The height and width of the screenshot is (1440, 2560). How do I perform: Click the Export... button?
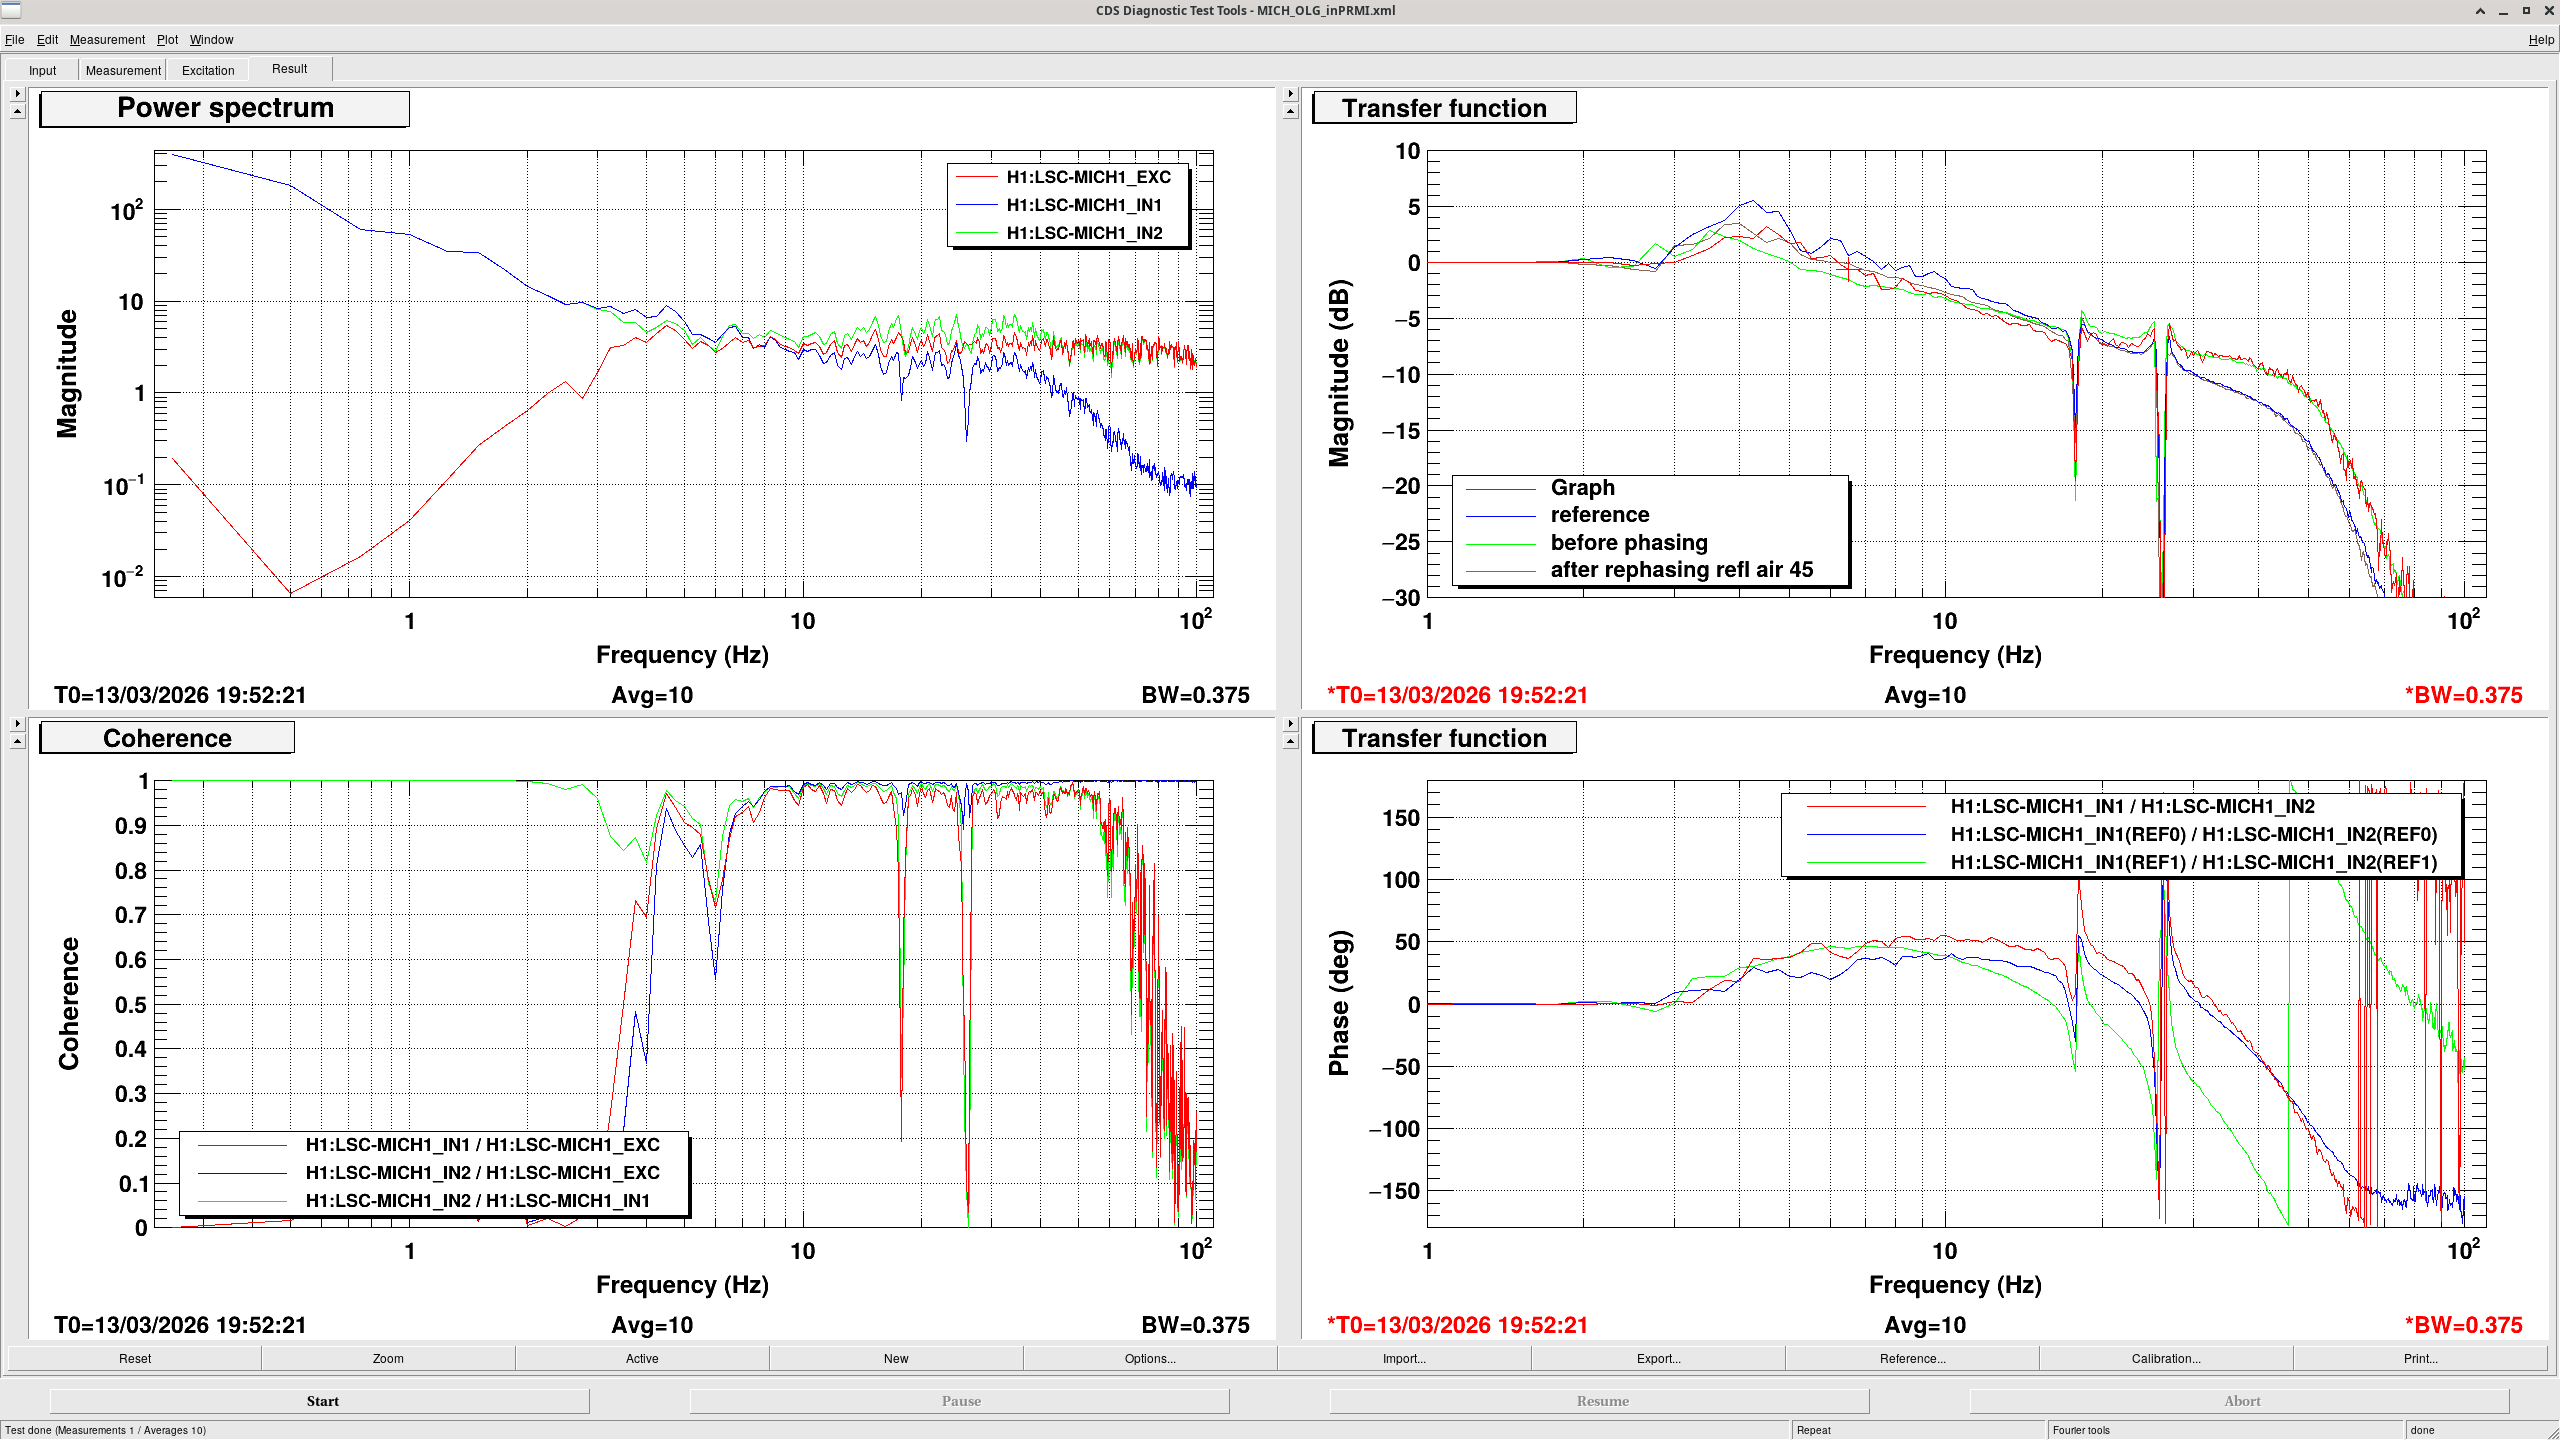click(1658, 1358)
